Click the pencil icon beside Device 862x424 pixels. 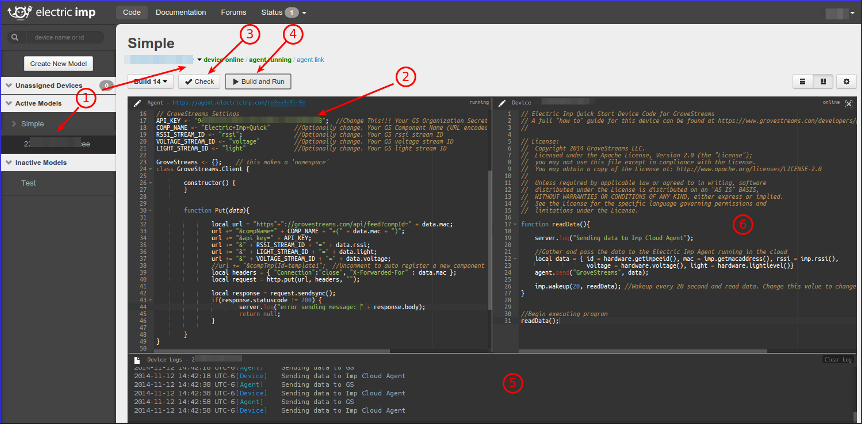click(503, 102)
